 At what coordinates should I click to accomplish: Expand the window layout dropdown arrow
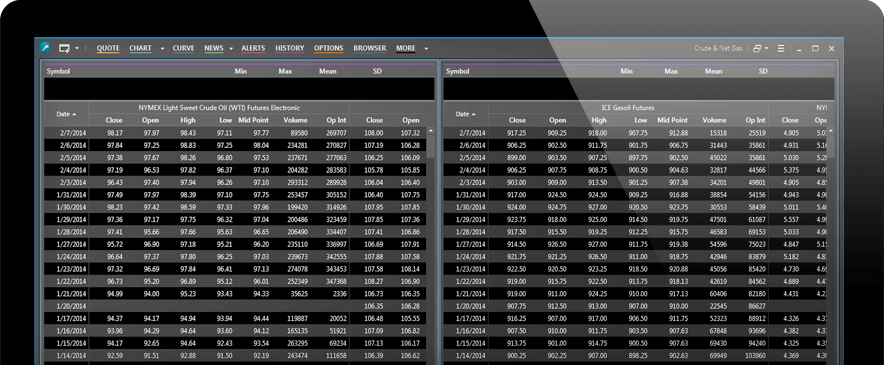pyautogui.click(x=767, y=49)
